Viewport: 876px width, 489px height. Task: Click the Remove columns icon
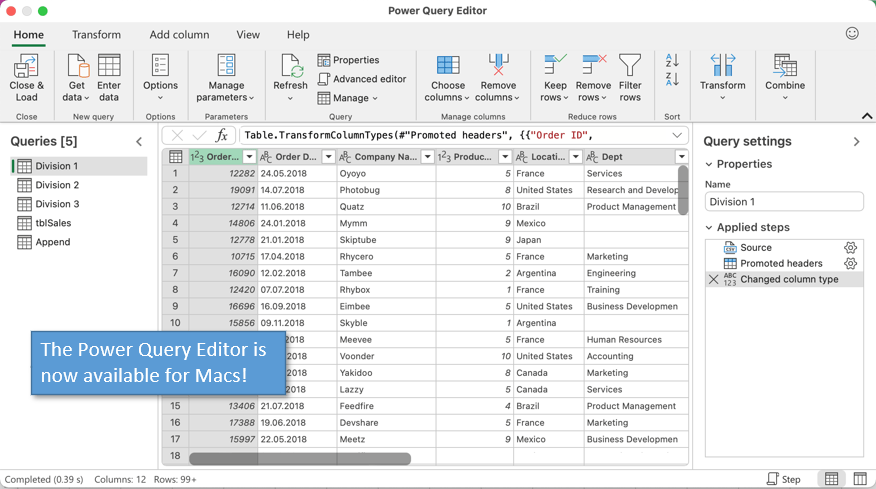498,67
